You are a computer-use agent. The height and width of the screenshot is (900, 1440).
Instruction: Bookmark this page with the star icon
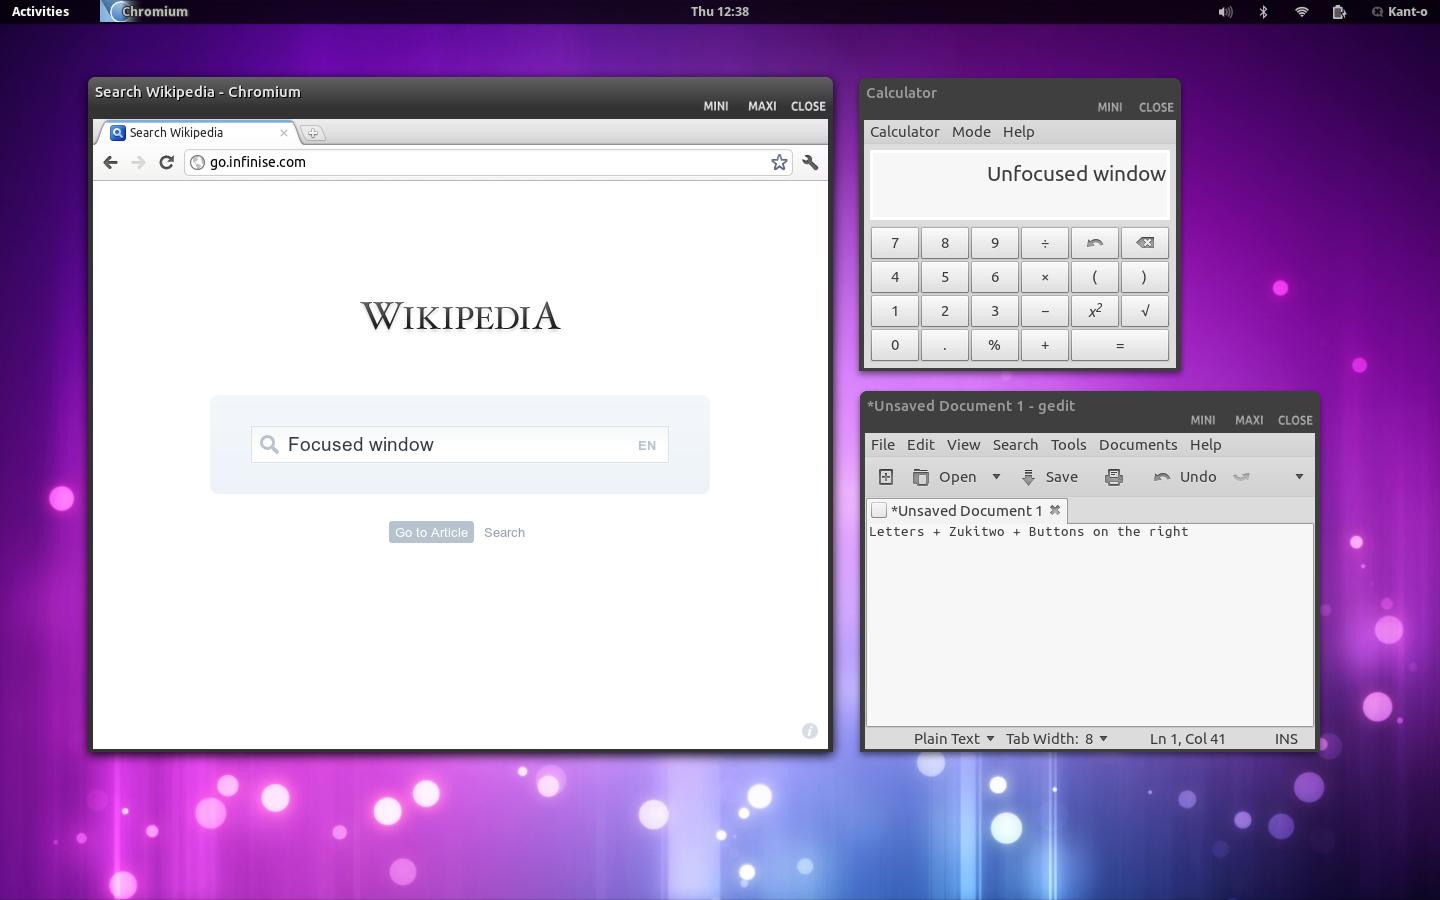click(779, 162)
